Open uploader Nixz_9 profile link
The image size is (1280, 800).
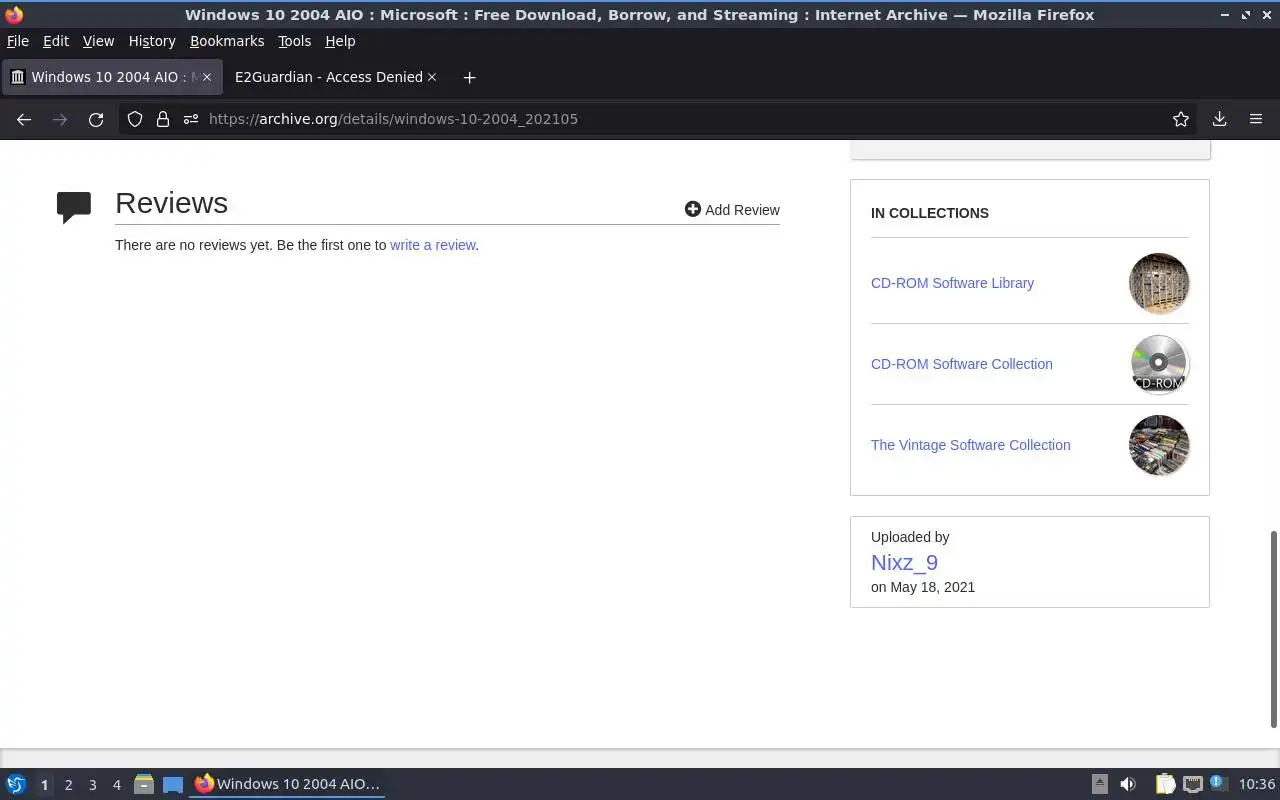click(904, 563)
